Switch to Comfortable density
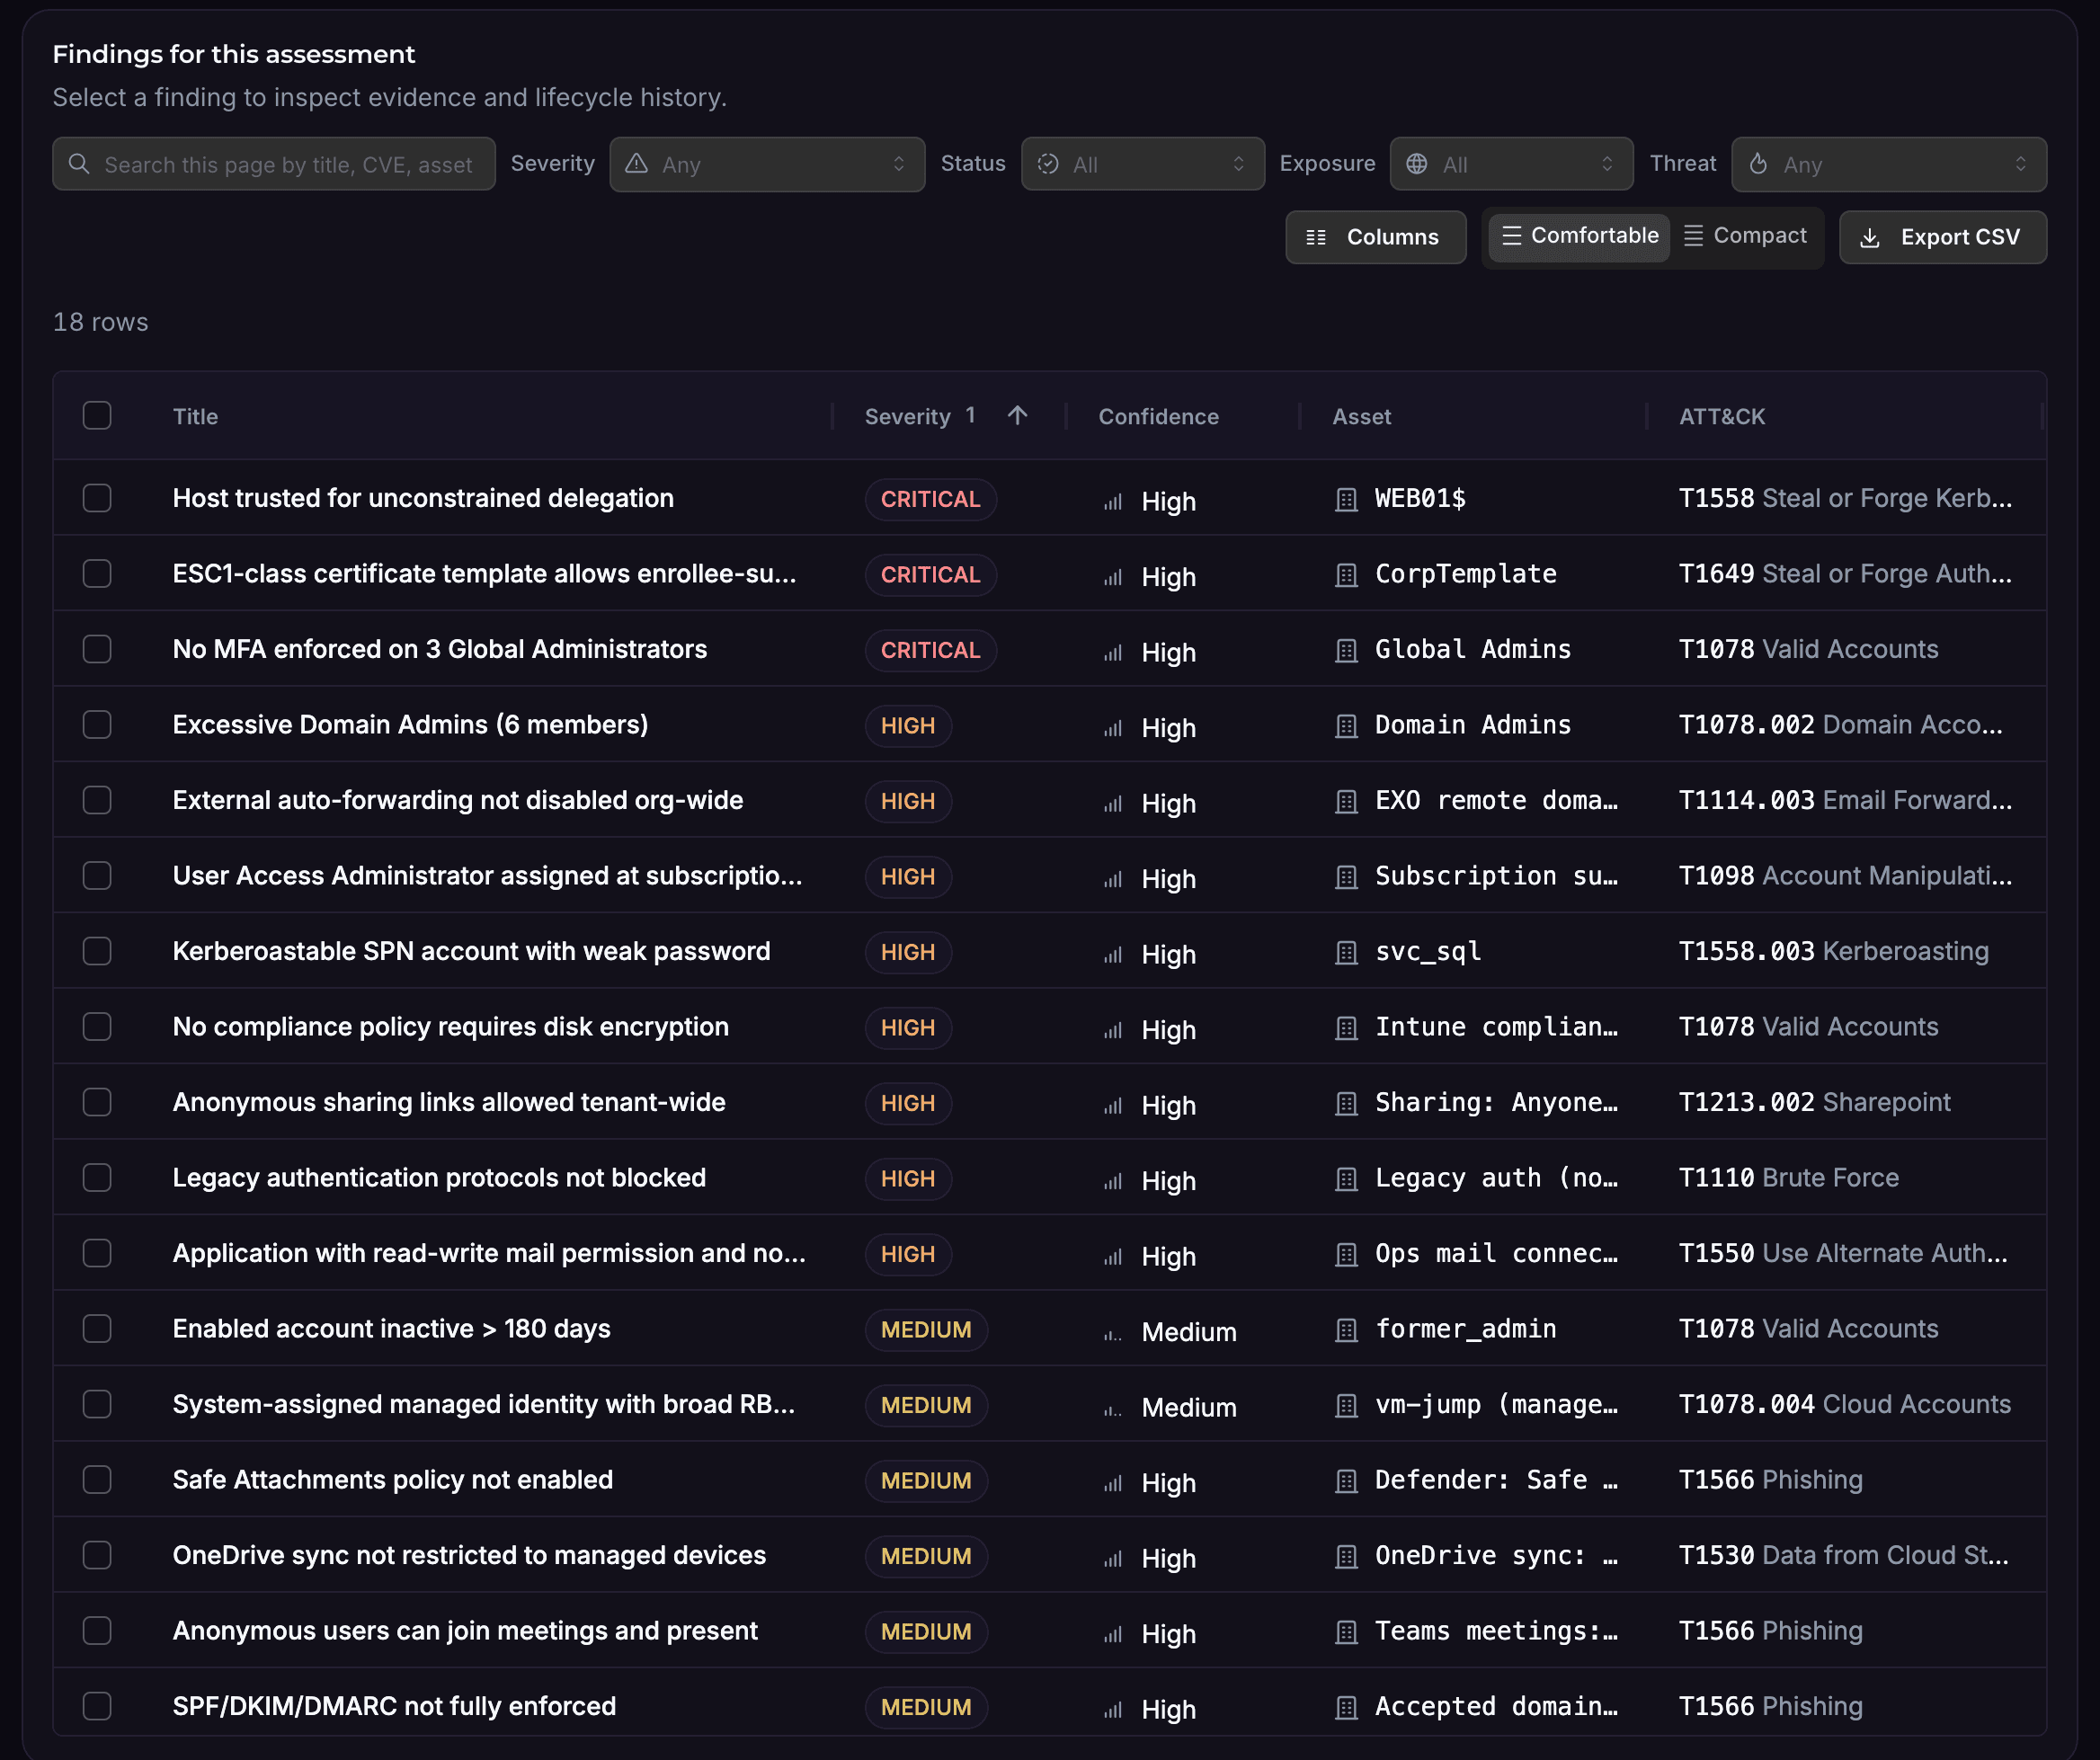The height and width of the screenshot is (1760, 2100). coord(1579,236)
